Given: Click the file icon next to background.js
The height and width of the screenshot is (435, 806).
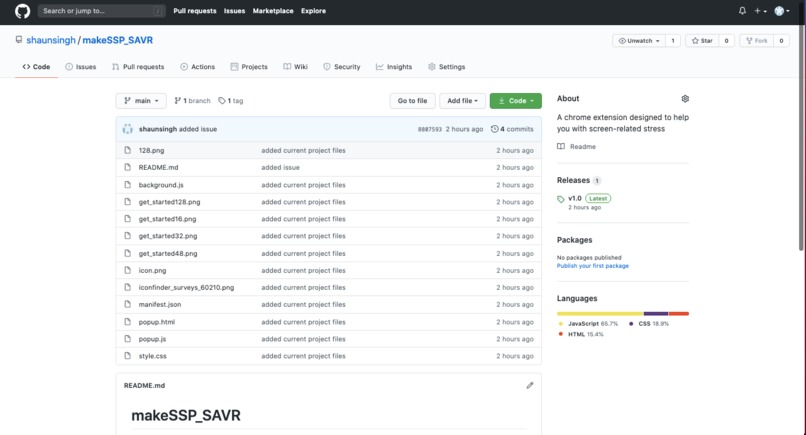Looking at the screenshot, I should point(127,185).
